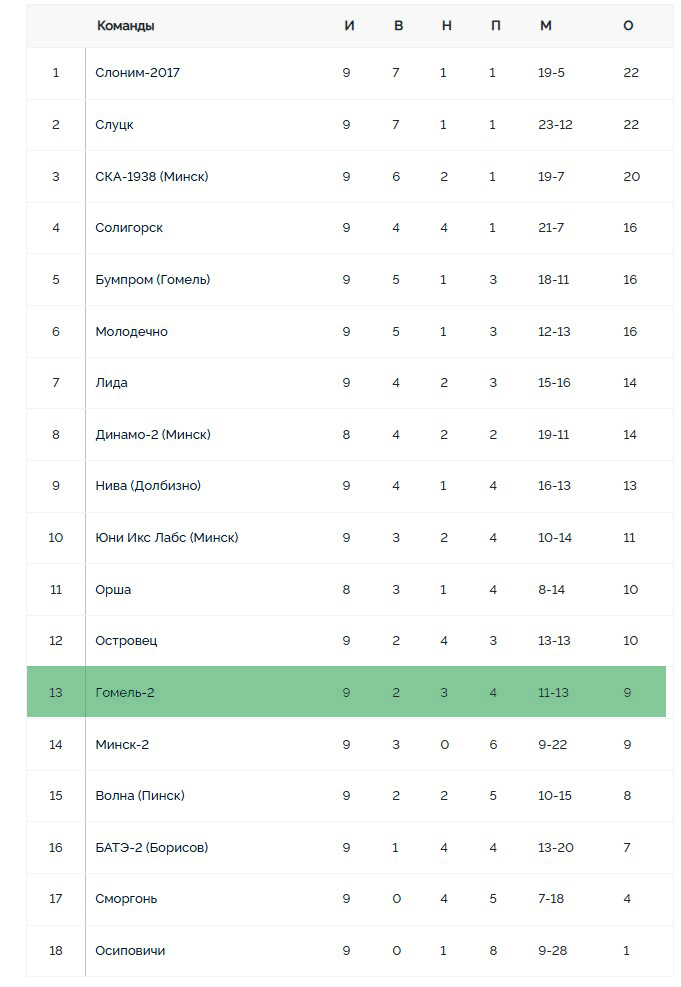Click the Молодечно team name
681x987 pixels.
(x=132, y=332)
